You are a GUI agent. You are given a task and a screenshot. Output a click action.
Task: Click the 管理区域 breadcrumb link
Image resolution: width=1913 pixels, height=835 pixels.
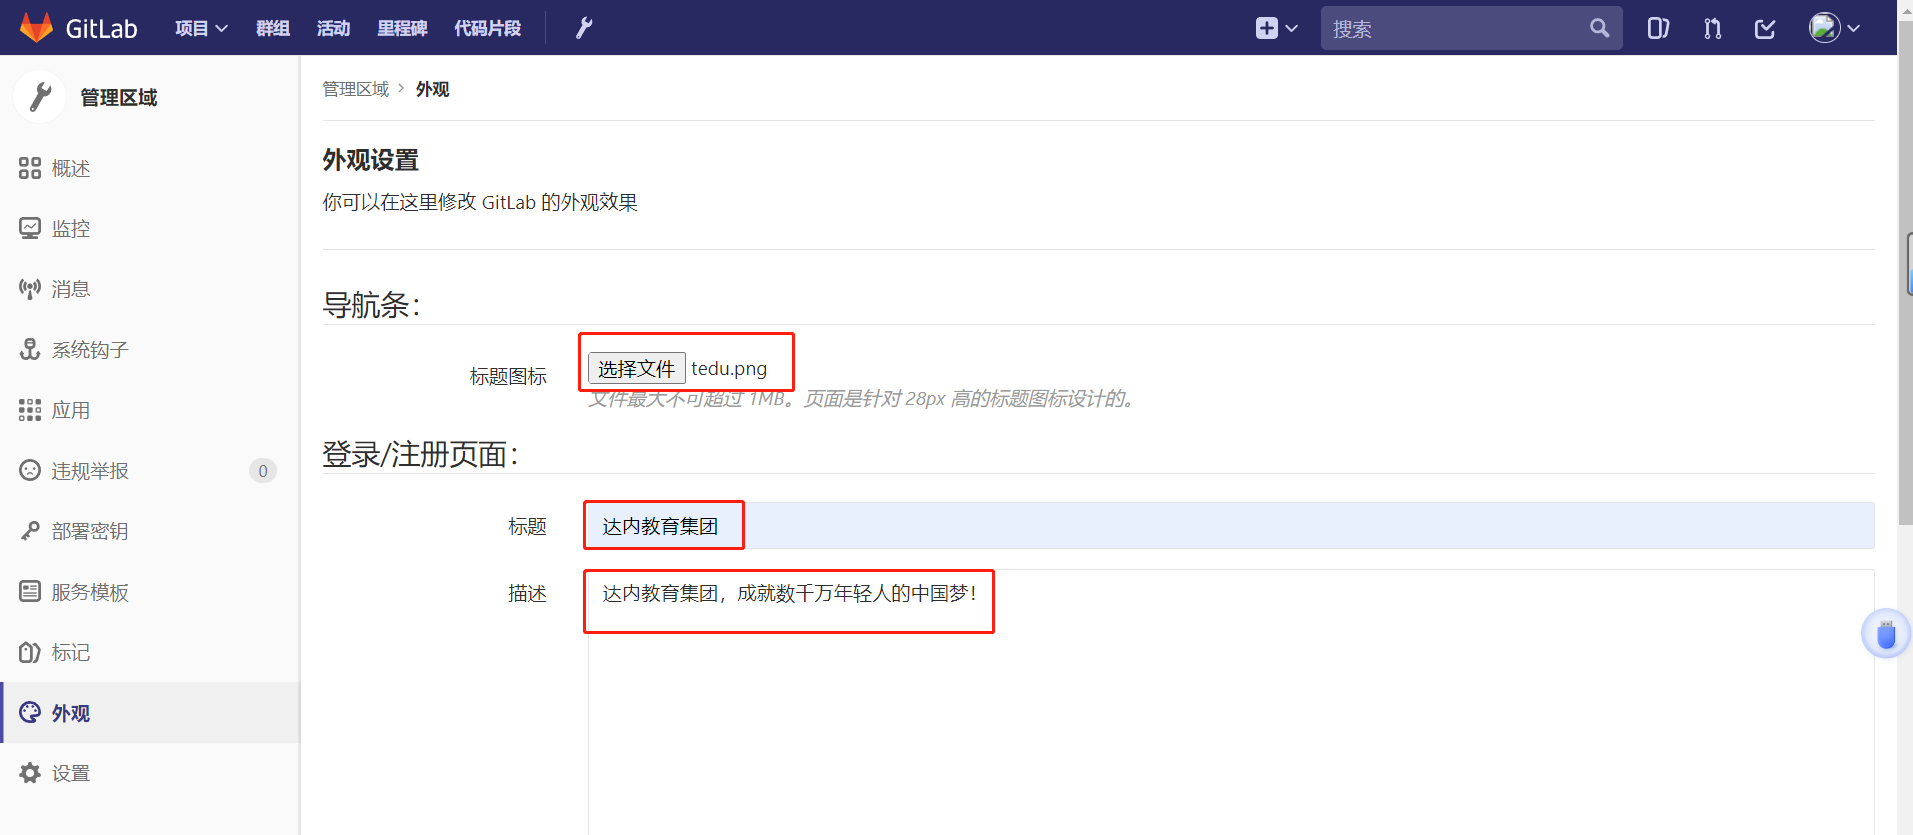point(355,89)
